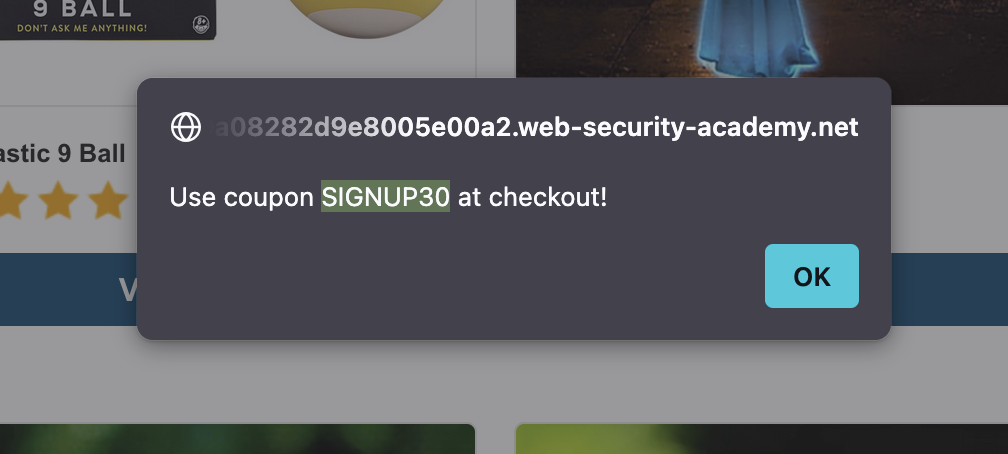Click the blue View details button left of the dialog
The width and height of the screenshot is (1008, 454).
tap(68, 289)
